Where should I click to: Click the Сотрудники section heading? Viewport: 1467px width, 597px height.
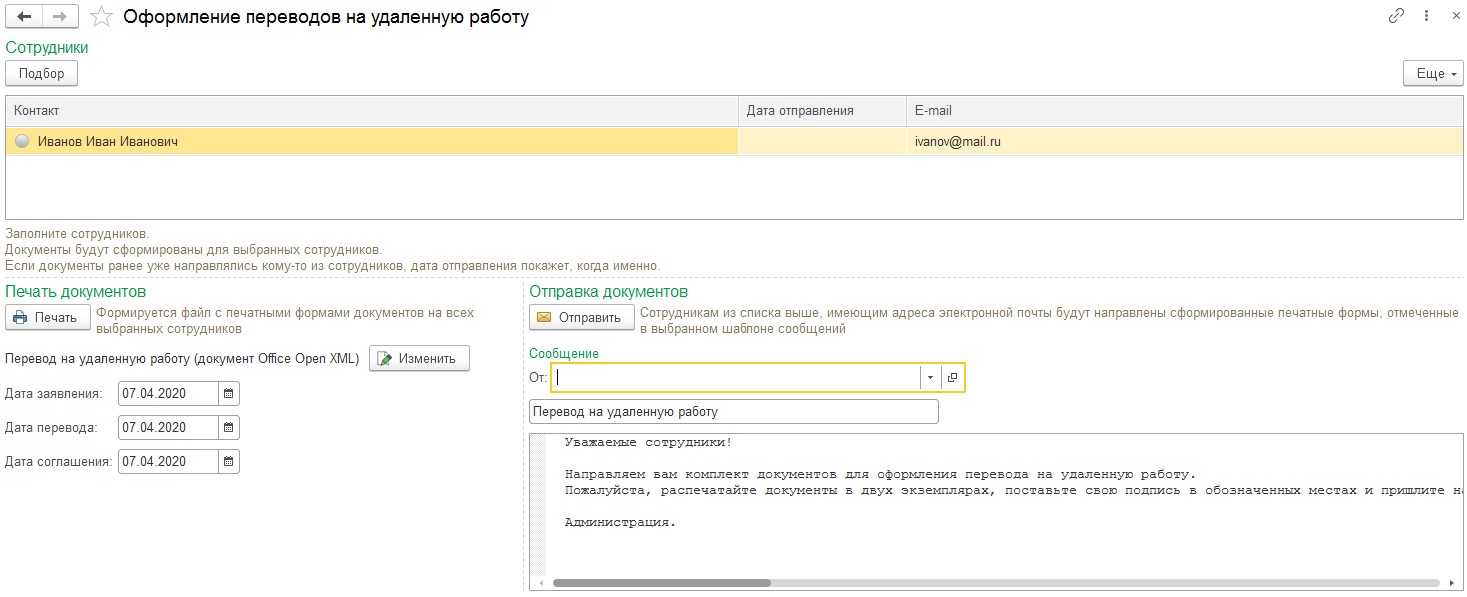[47, 47]
